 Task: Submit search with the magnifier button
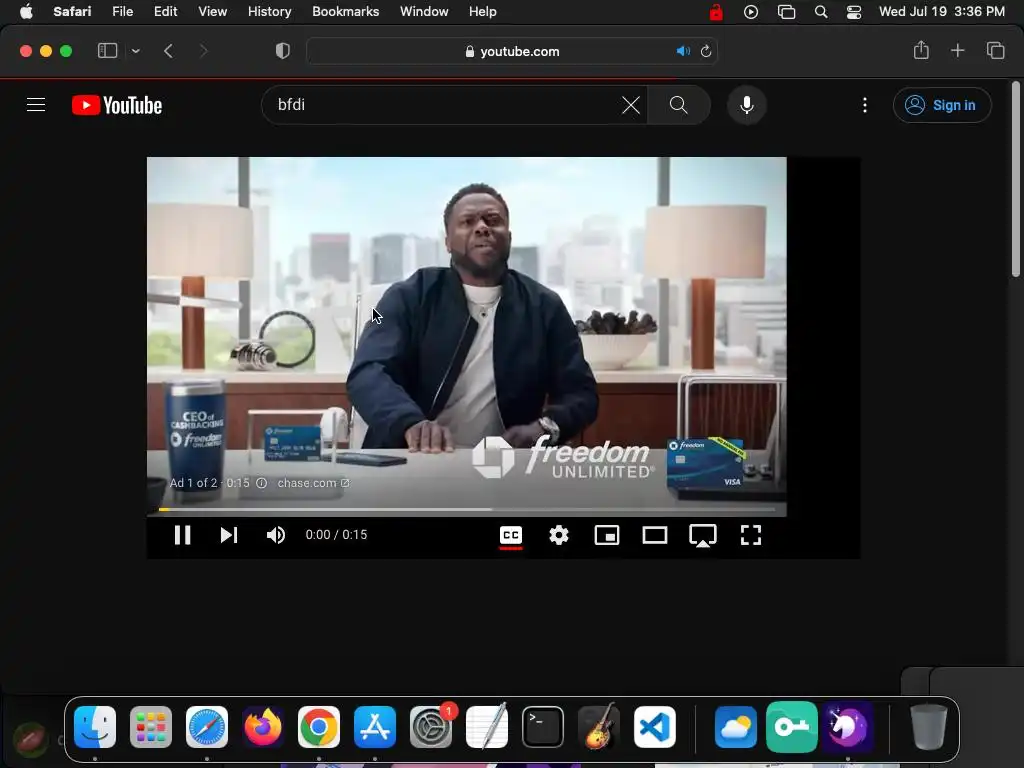pos(679,104)
